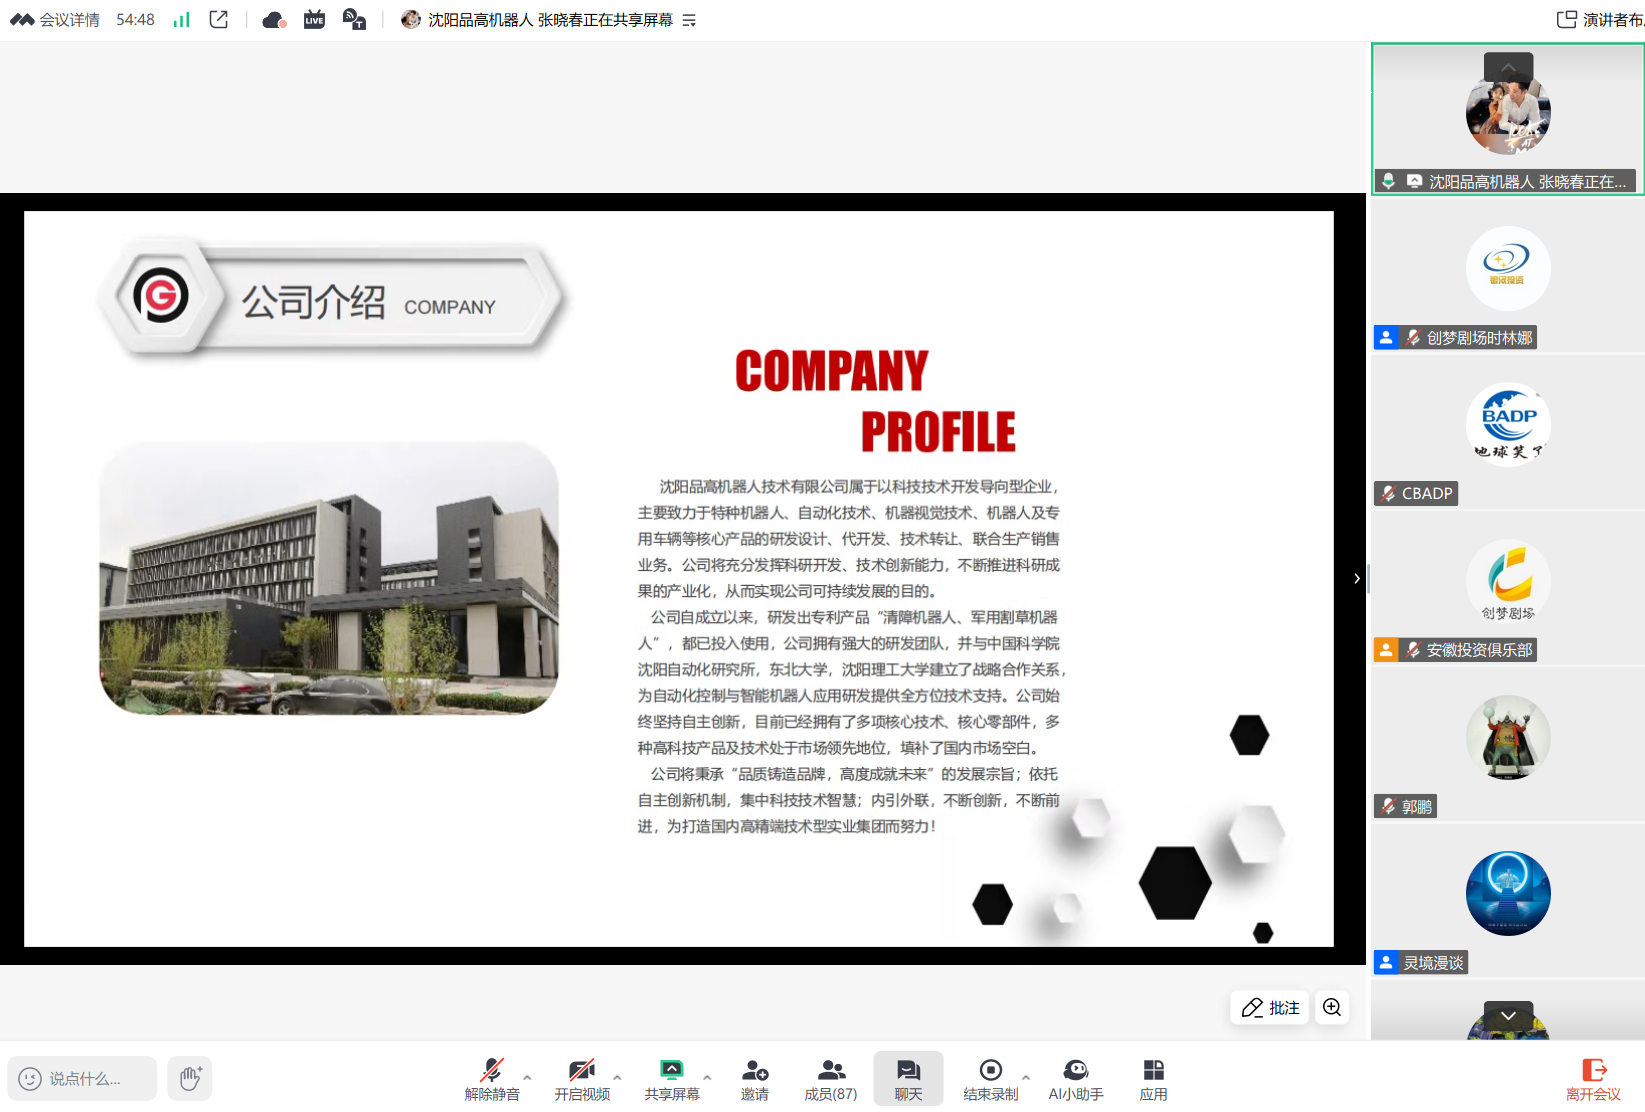The height and width of the screenshot is (1112, 1645).
Task: Select the 郭鹏 participant avatar
Action: click(x=1508, y=737)
